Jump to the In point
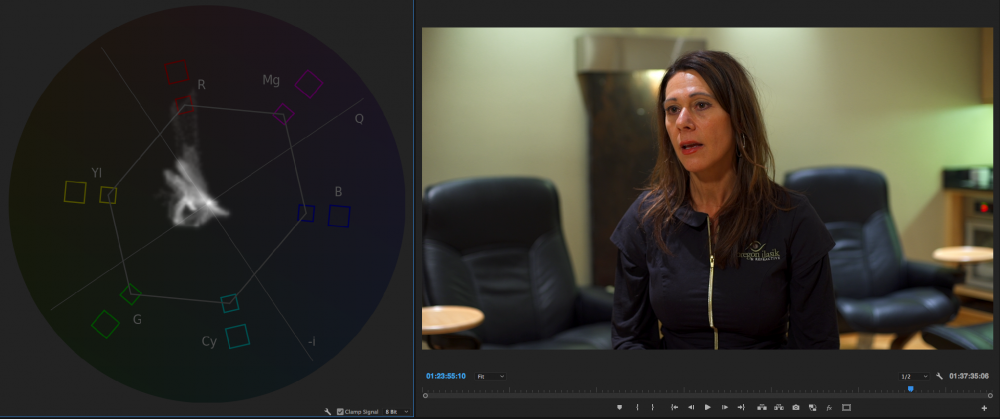The image size is (1000, 419). pos(674,407)
